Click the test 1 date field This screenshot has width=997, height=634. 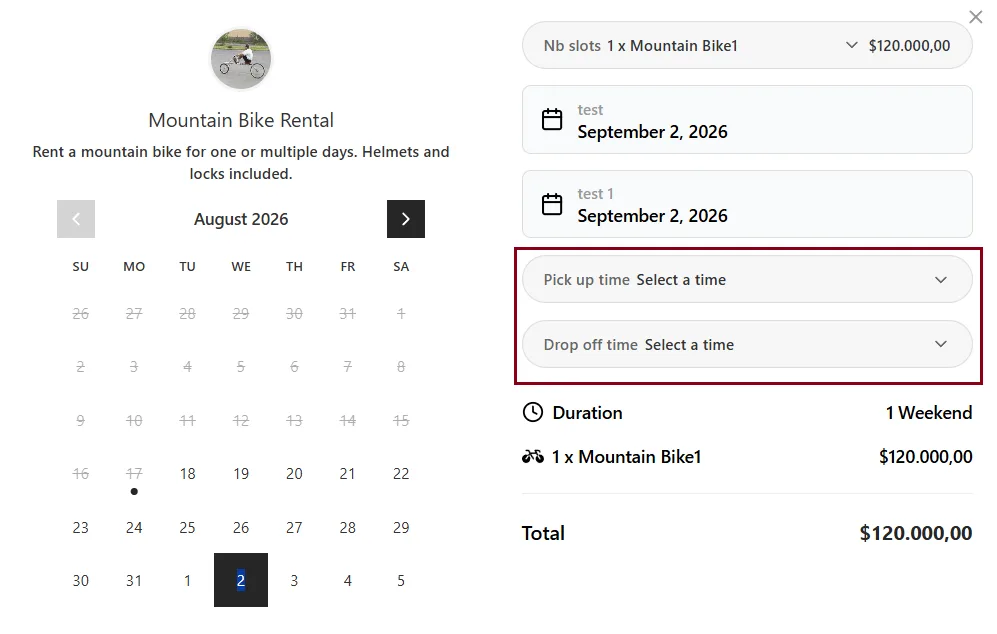pyautogui.click(x=747, y=204)
